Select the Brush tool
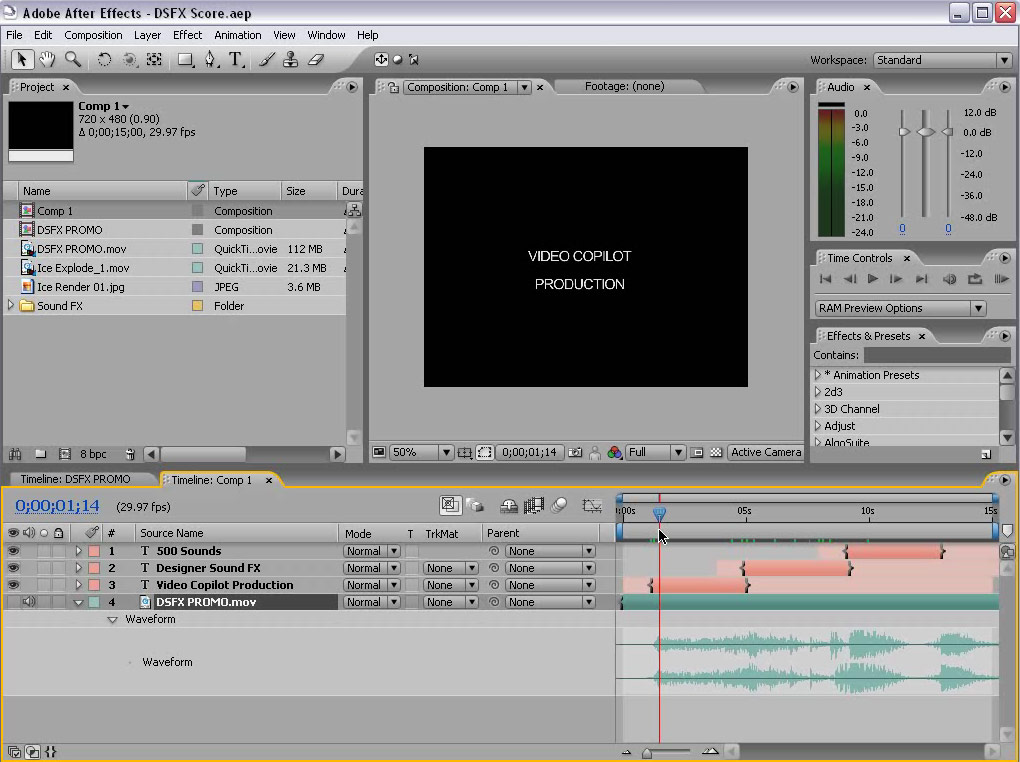 [267, 60]
